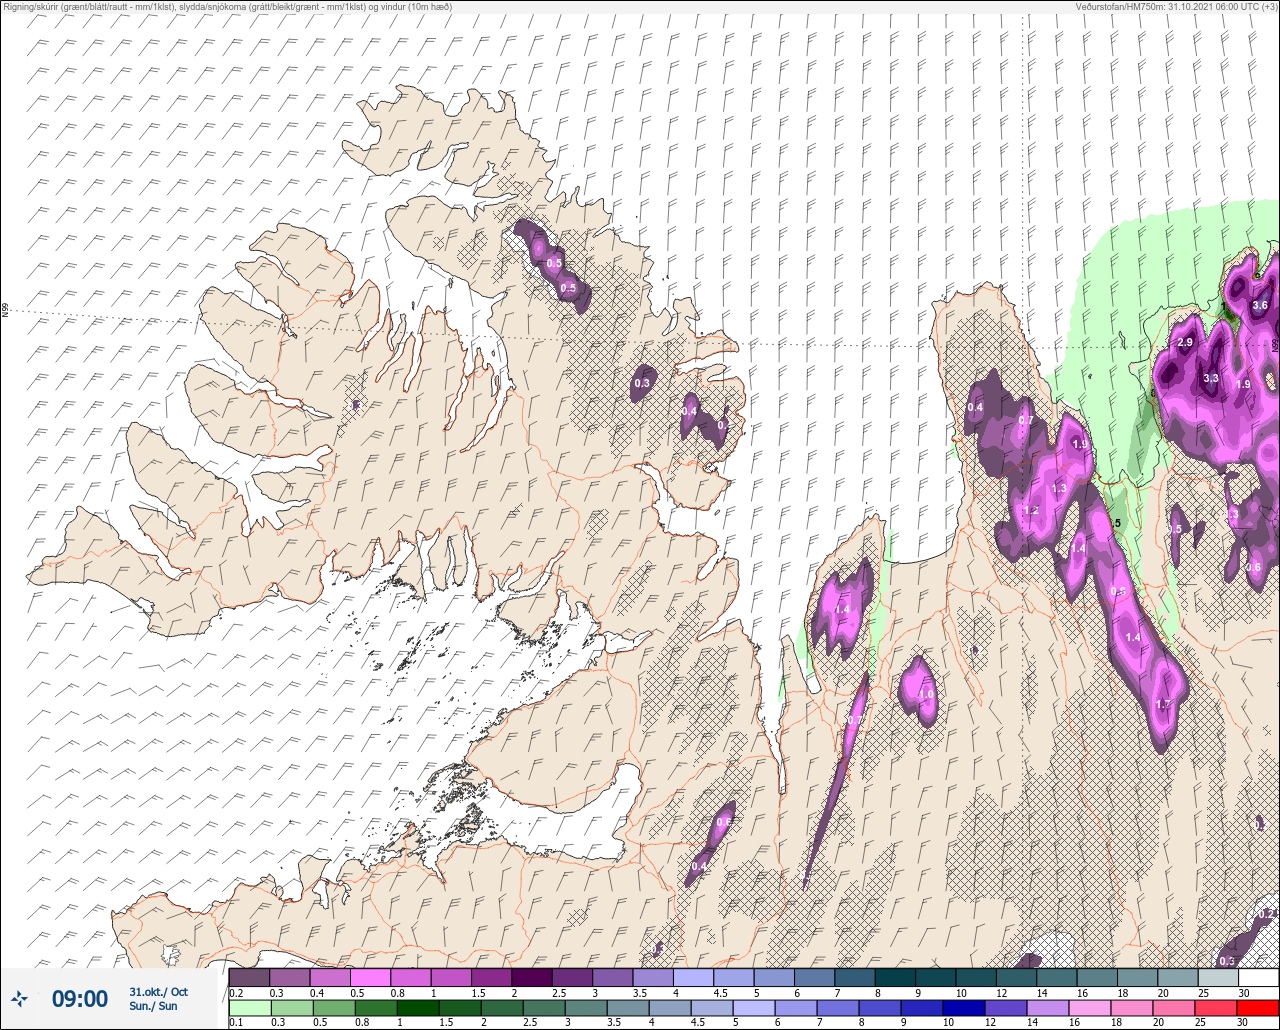
Task: Click the 1.0 precipitation value on the map
Action: 926,694
